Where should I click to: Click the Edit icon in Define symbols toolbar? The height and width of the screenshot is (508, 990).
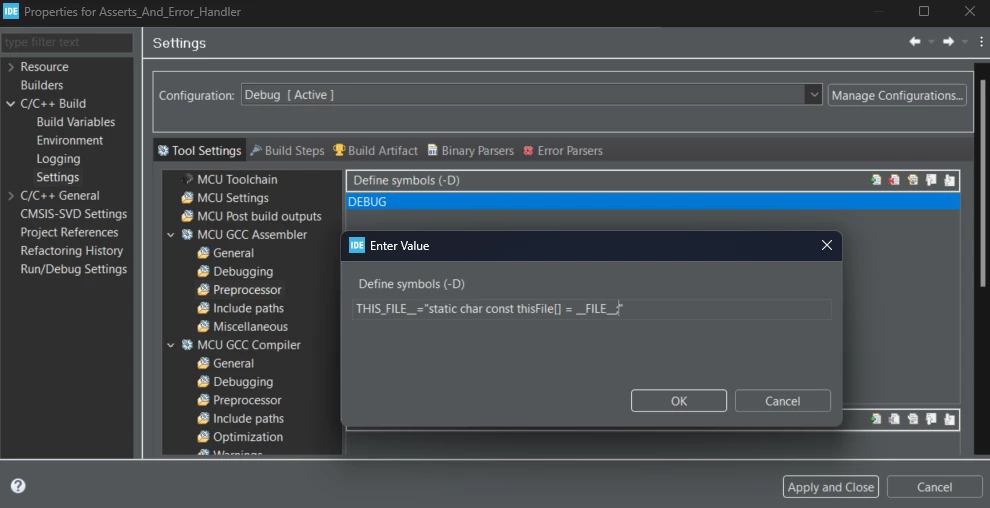tap(912, 180)
